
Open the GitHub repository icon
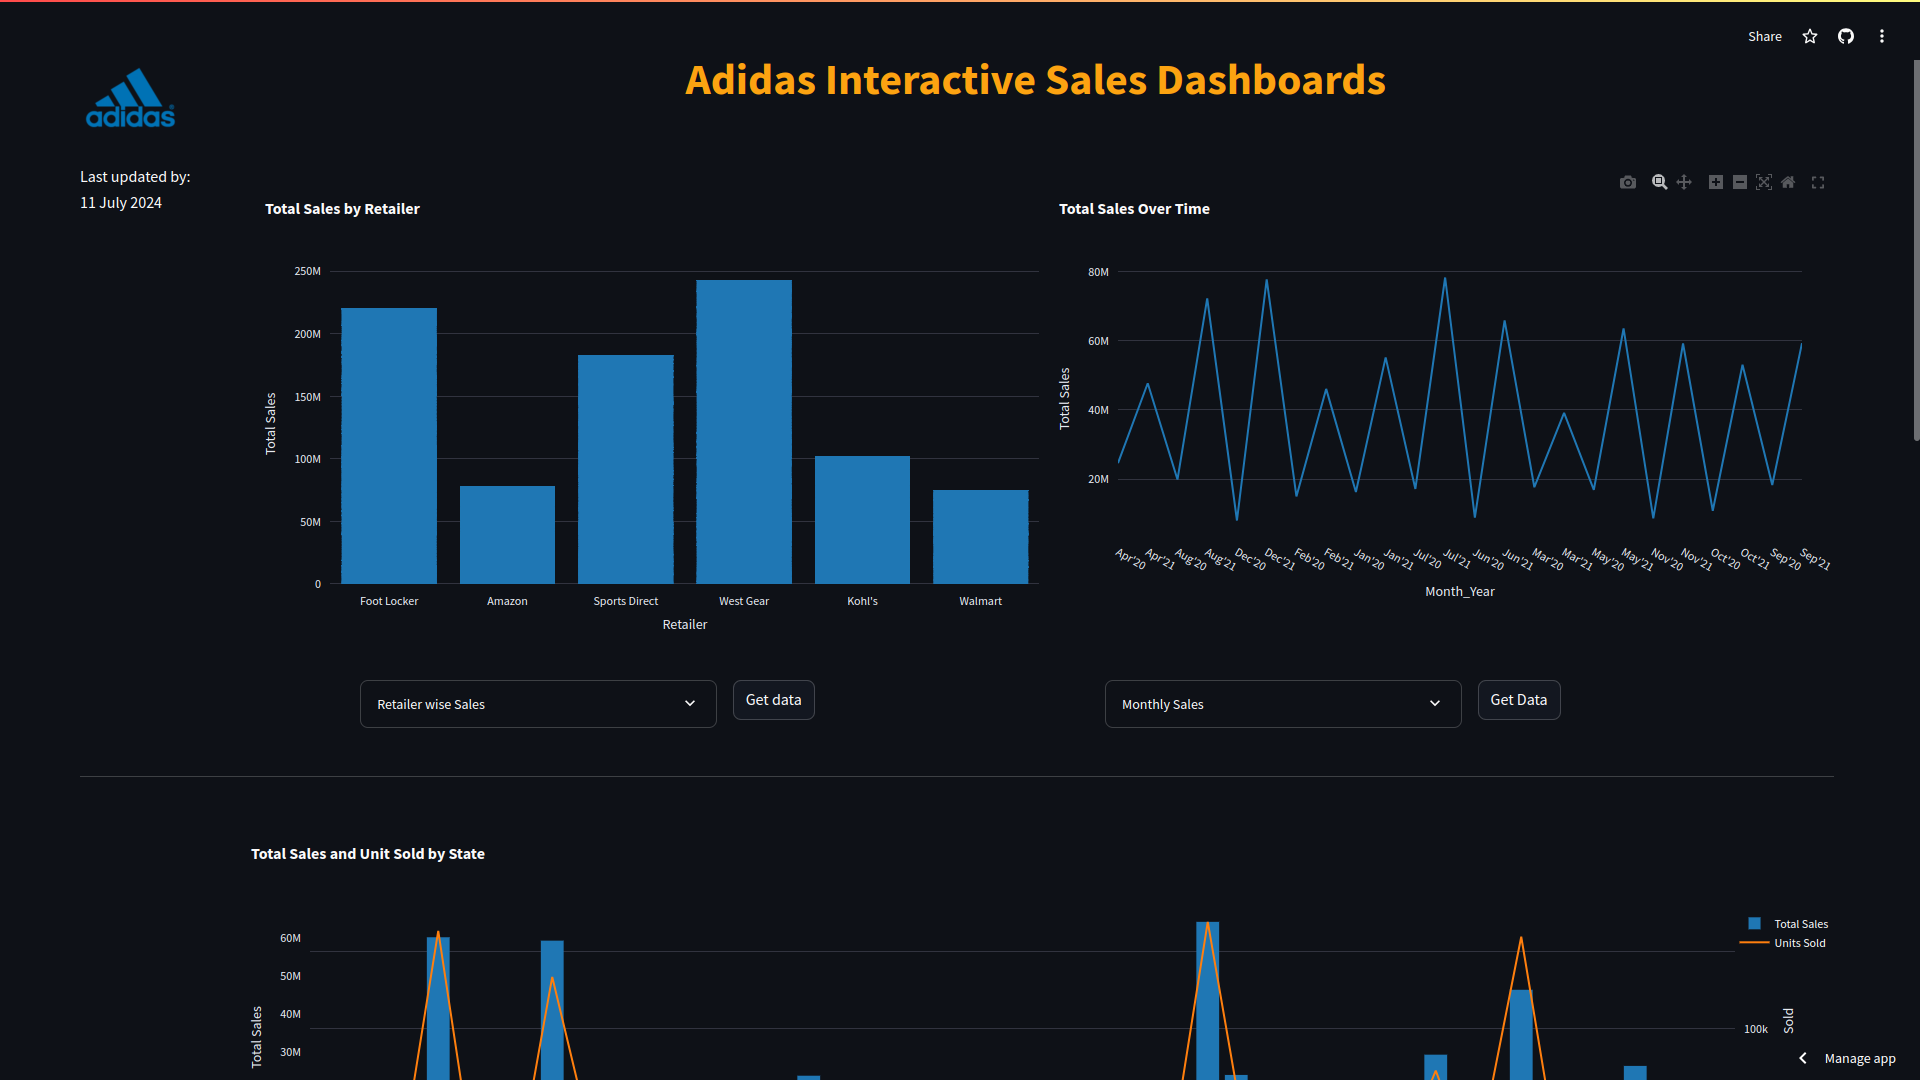(1846, 37)
